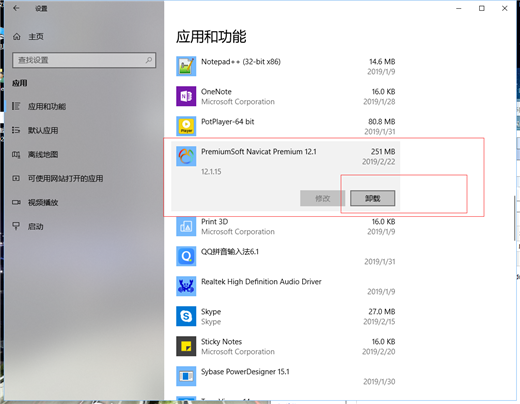Select Realtek High Definition Audio Driver entry
Image resolution: width=520 pixels, height=404 pixels.
261,282
